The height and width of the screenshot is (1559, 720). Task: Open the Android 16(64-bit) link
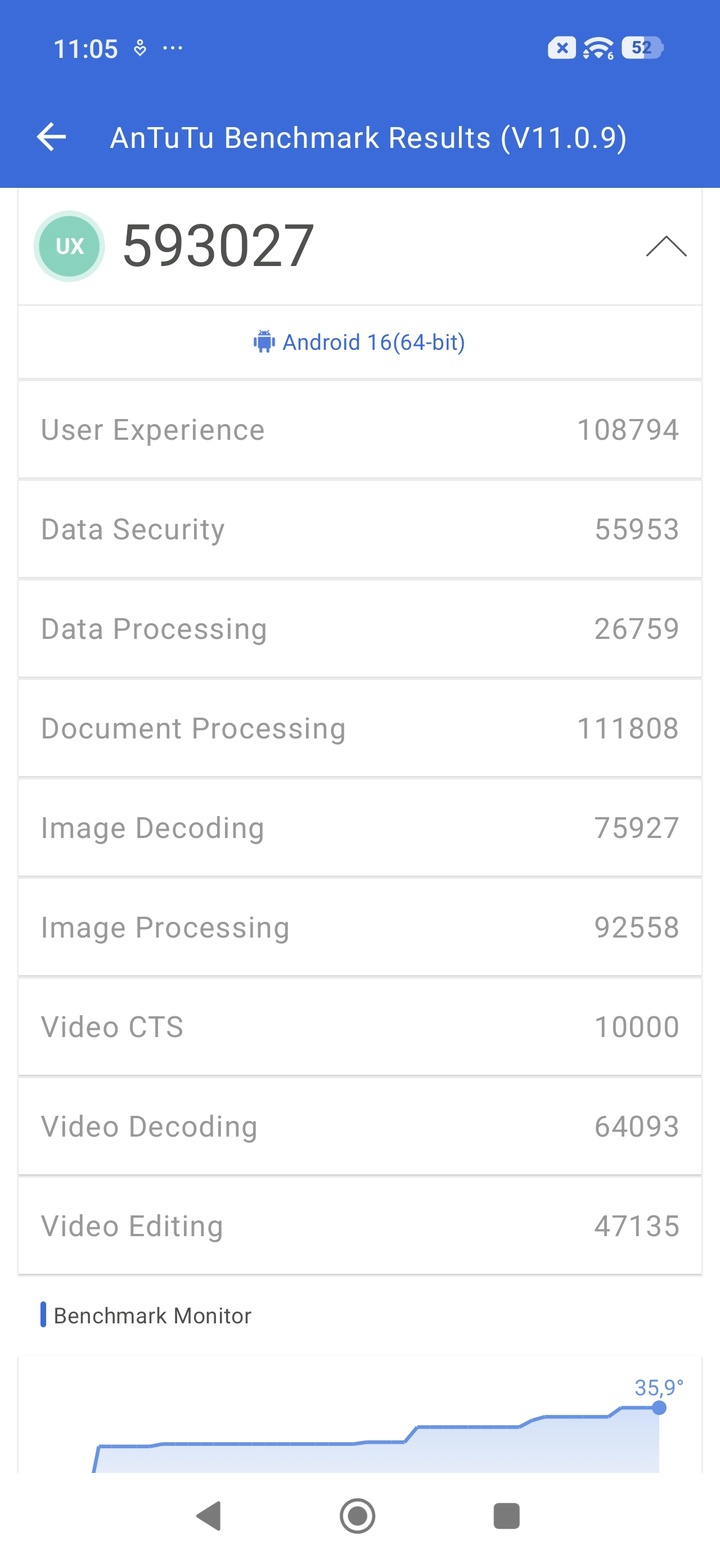(x=373, y=343)
